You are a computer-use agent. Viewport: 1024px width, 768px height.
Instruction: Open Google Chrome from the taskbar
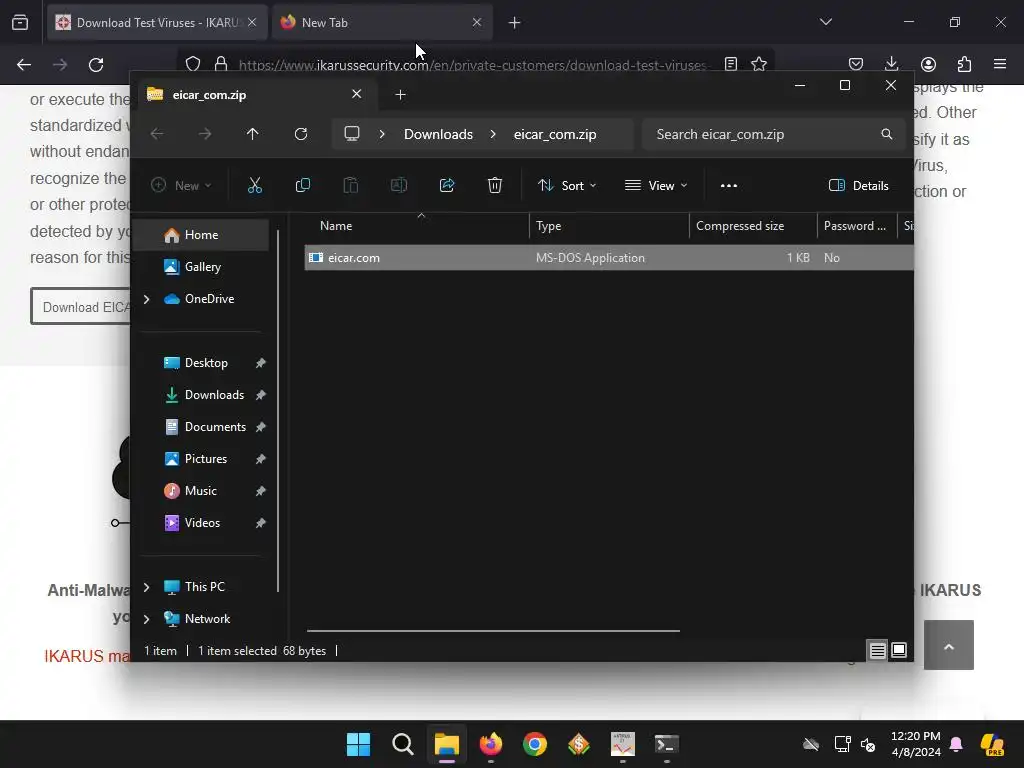(535, 744)
